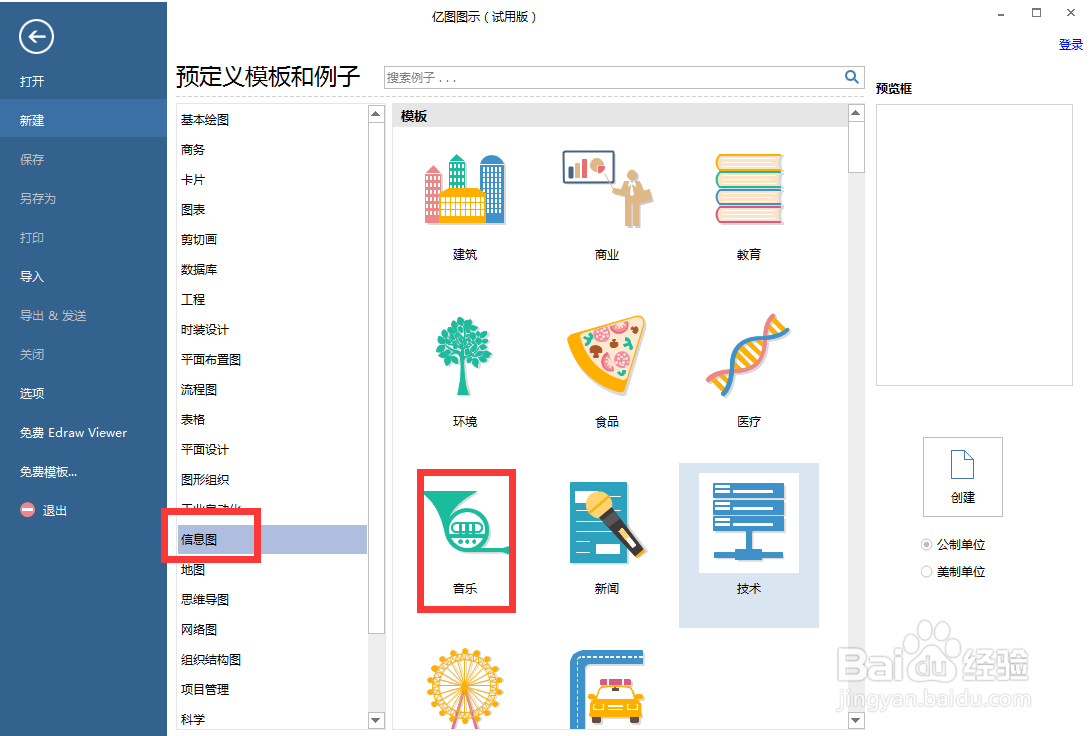This screenshot has height=736, width=1091.
Task: Select the Ferris wheel template icon
Action: coord(465,689)
